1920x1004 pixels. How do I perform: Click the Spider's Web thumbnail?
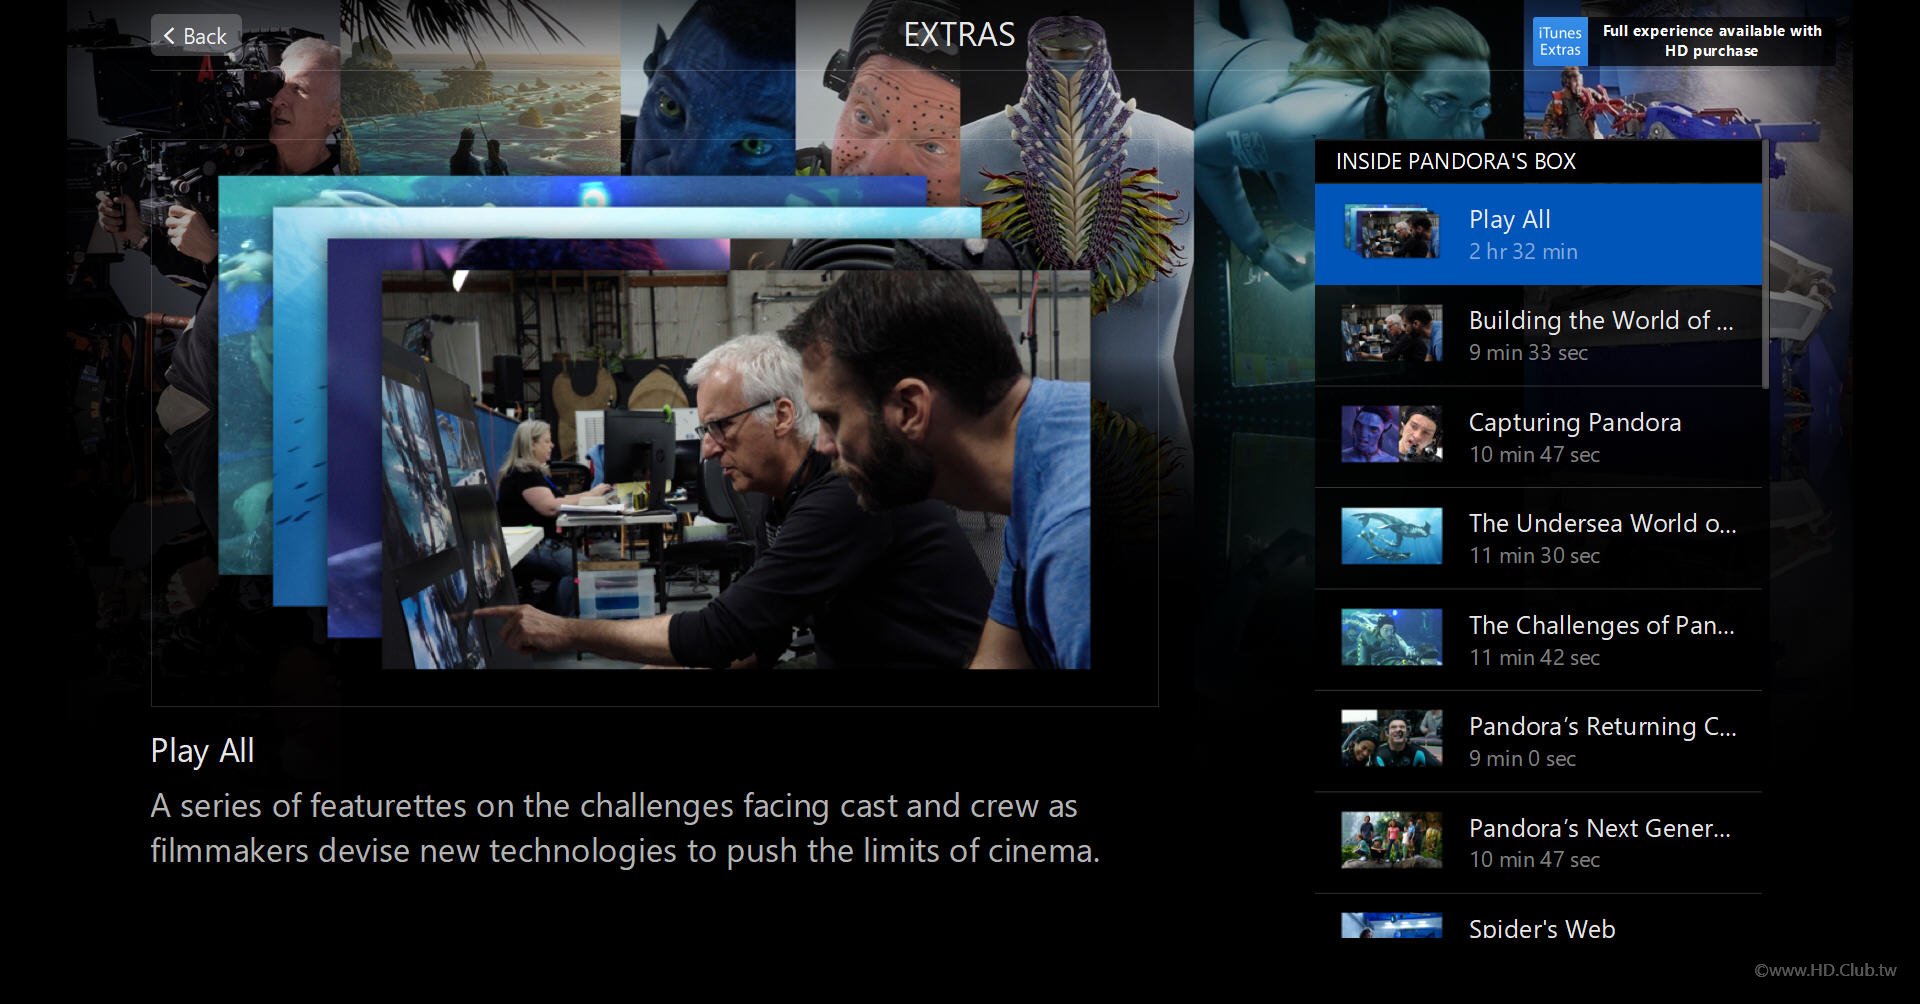[x=1392, y=925]
